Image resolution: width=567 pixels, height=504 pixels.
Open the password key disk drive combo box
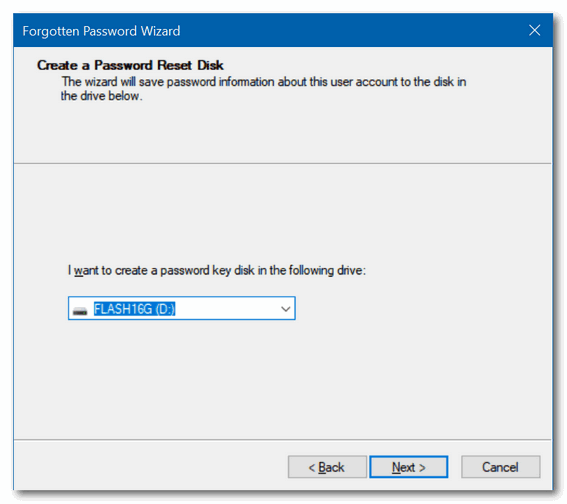click(x=182, y=308)
